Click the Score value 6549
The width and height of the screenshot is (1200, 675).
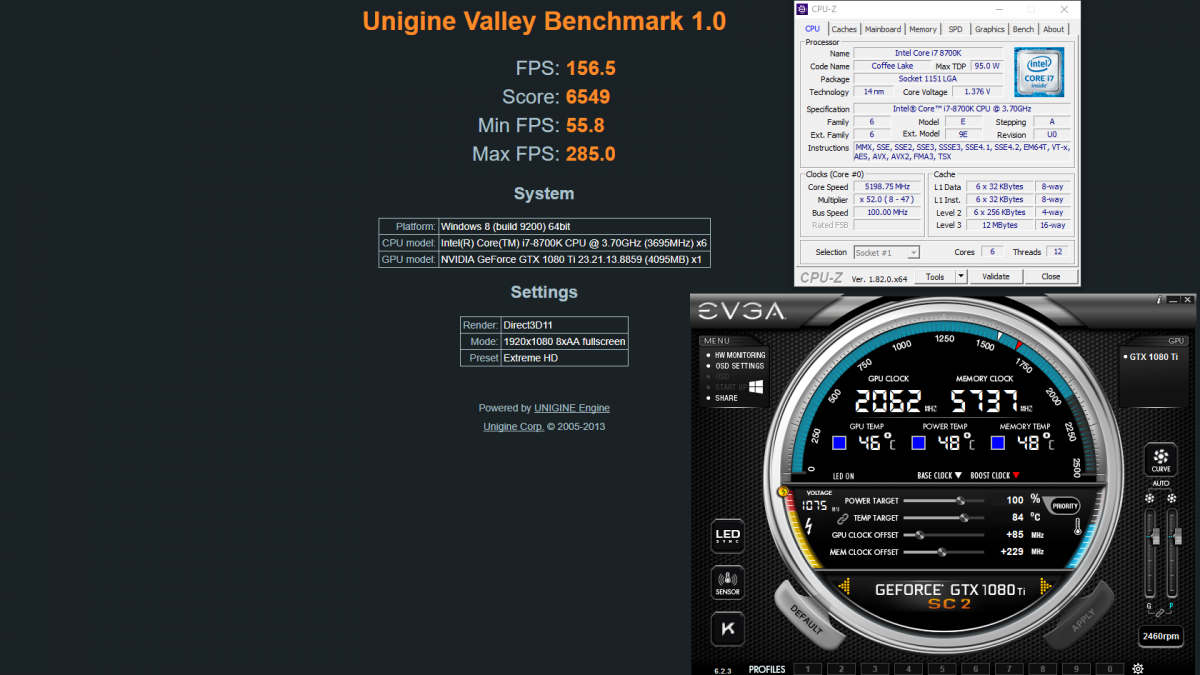tap(588, 97)
